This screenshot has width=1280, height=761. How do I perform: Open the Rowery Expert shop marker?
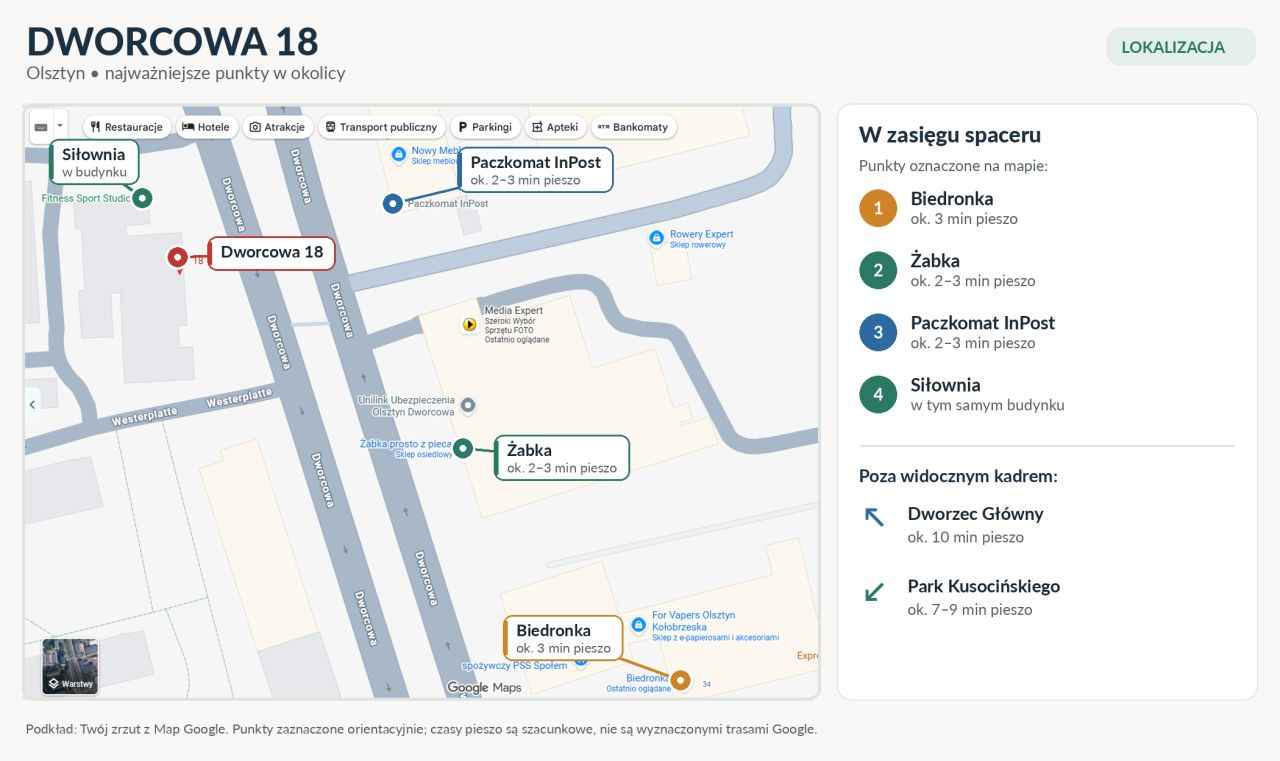[x=656, y=238]
